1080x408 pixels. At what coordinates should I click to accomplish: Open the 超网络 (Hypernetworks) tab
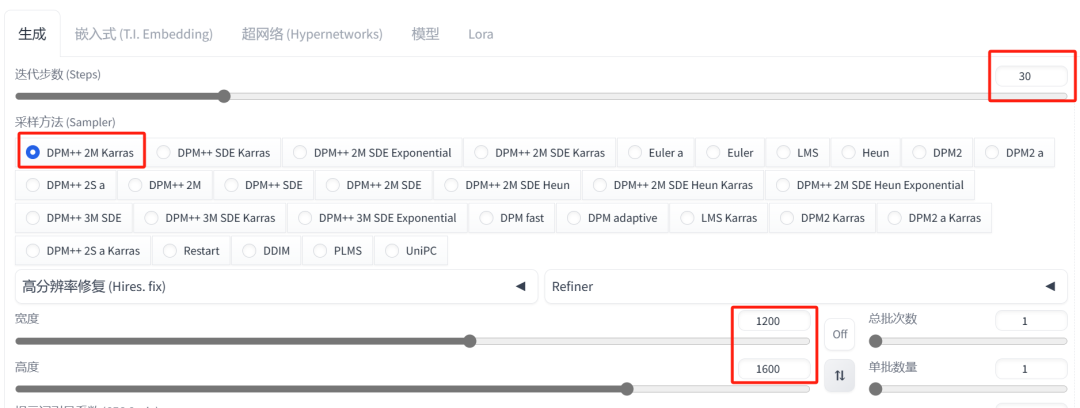click(312, 34)
